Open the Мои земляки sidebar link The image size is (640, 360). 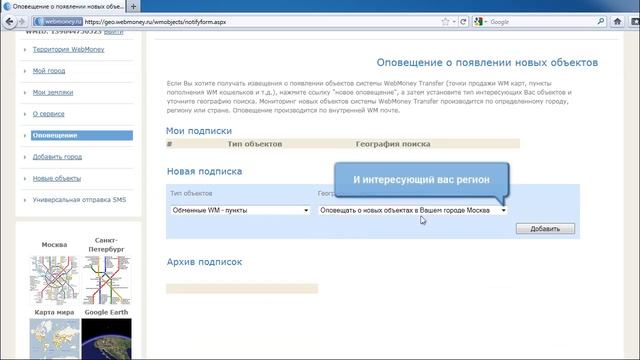53,92
